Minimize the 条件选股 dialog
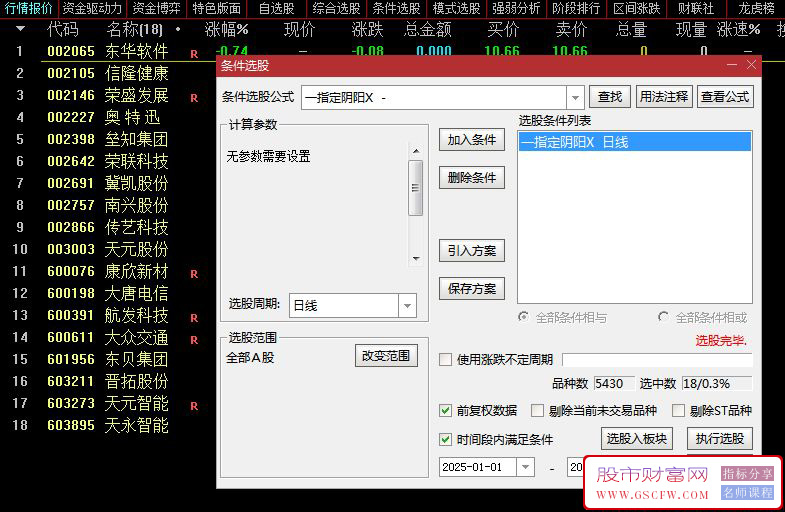 pos(732,65)
